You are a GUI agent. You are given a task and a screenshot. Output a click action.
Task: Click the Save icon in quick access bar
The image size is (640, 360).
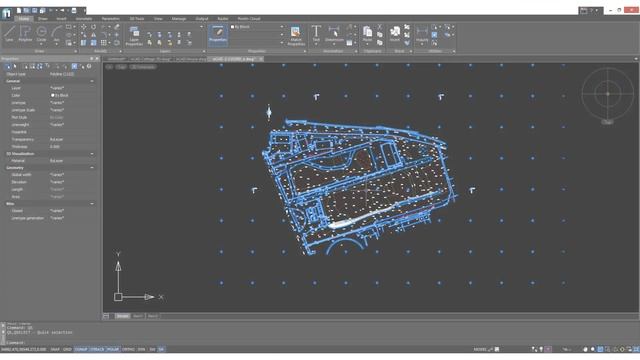tap(34, 11)
